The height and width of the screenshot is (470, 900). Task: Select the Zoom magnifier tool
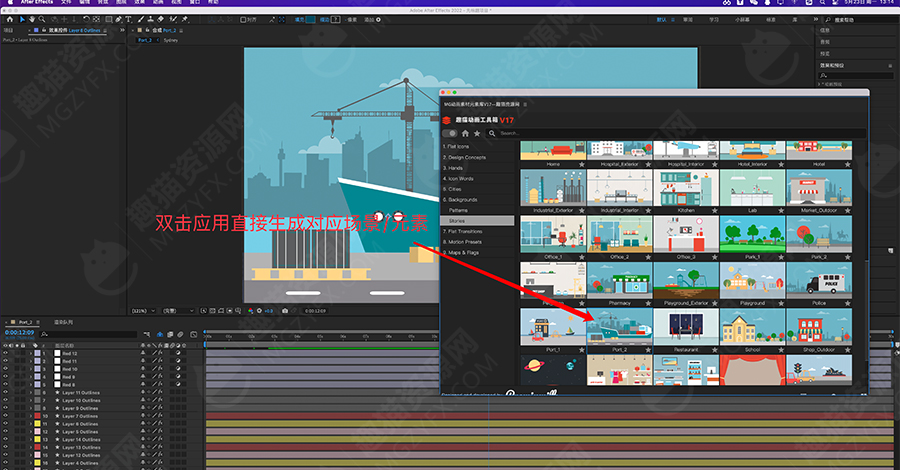(41, 20)
